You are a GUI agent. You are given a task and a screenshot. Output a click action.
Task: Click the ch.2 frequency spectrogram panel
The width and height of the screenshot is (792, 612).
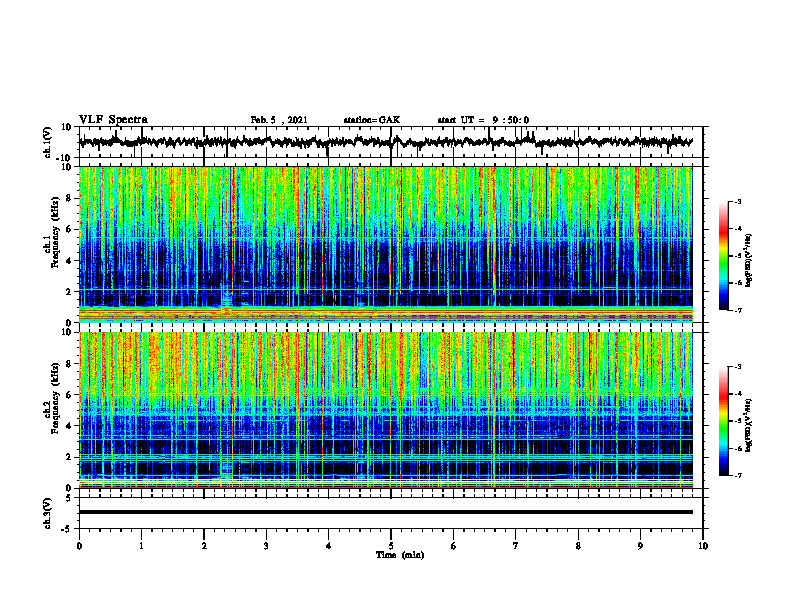385,410
